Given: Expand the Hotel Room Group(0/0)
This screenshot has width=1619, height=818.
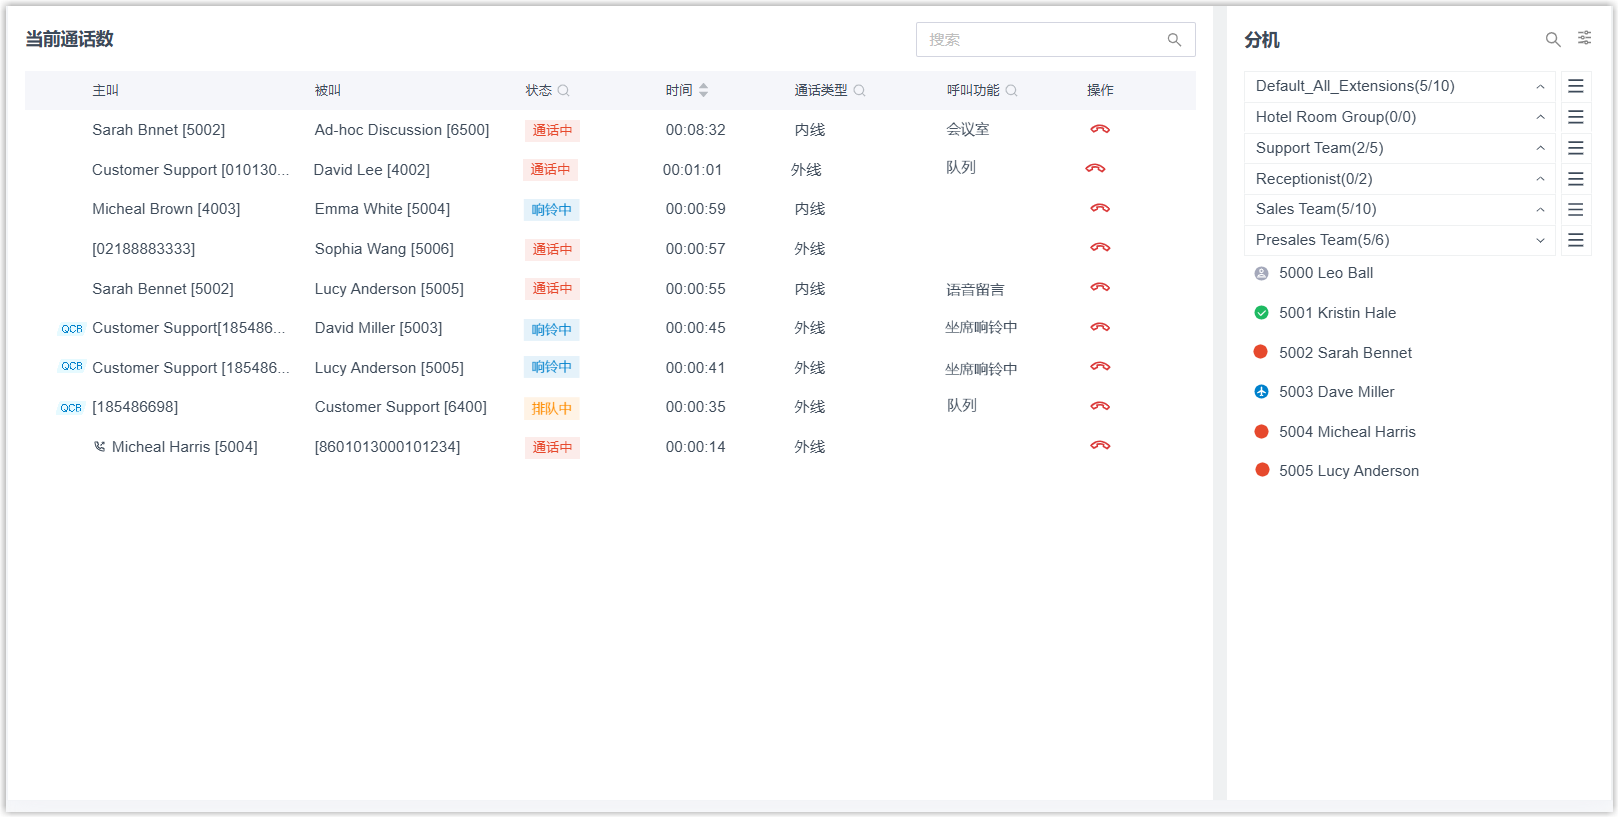Looking at the screenshot, I should tap(1540, 118).
